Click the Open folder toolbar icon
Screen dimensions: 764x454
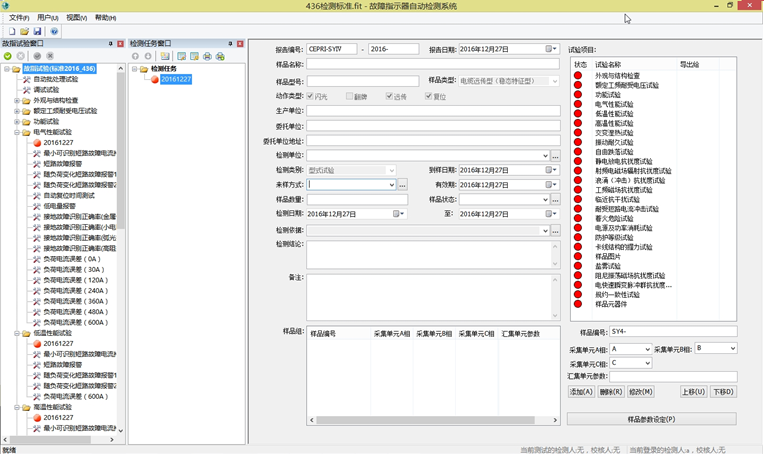pyautogui.click(x=24, y=31)
